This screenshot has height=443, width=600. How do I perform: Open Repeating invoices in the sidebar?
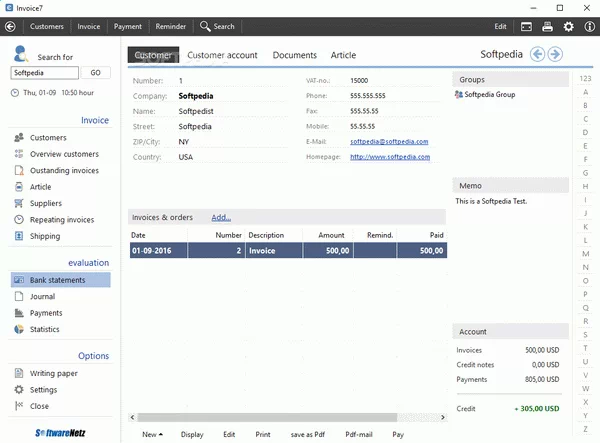coord(61,220)
